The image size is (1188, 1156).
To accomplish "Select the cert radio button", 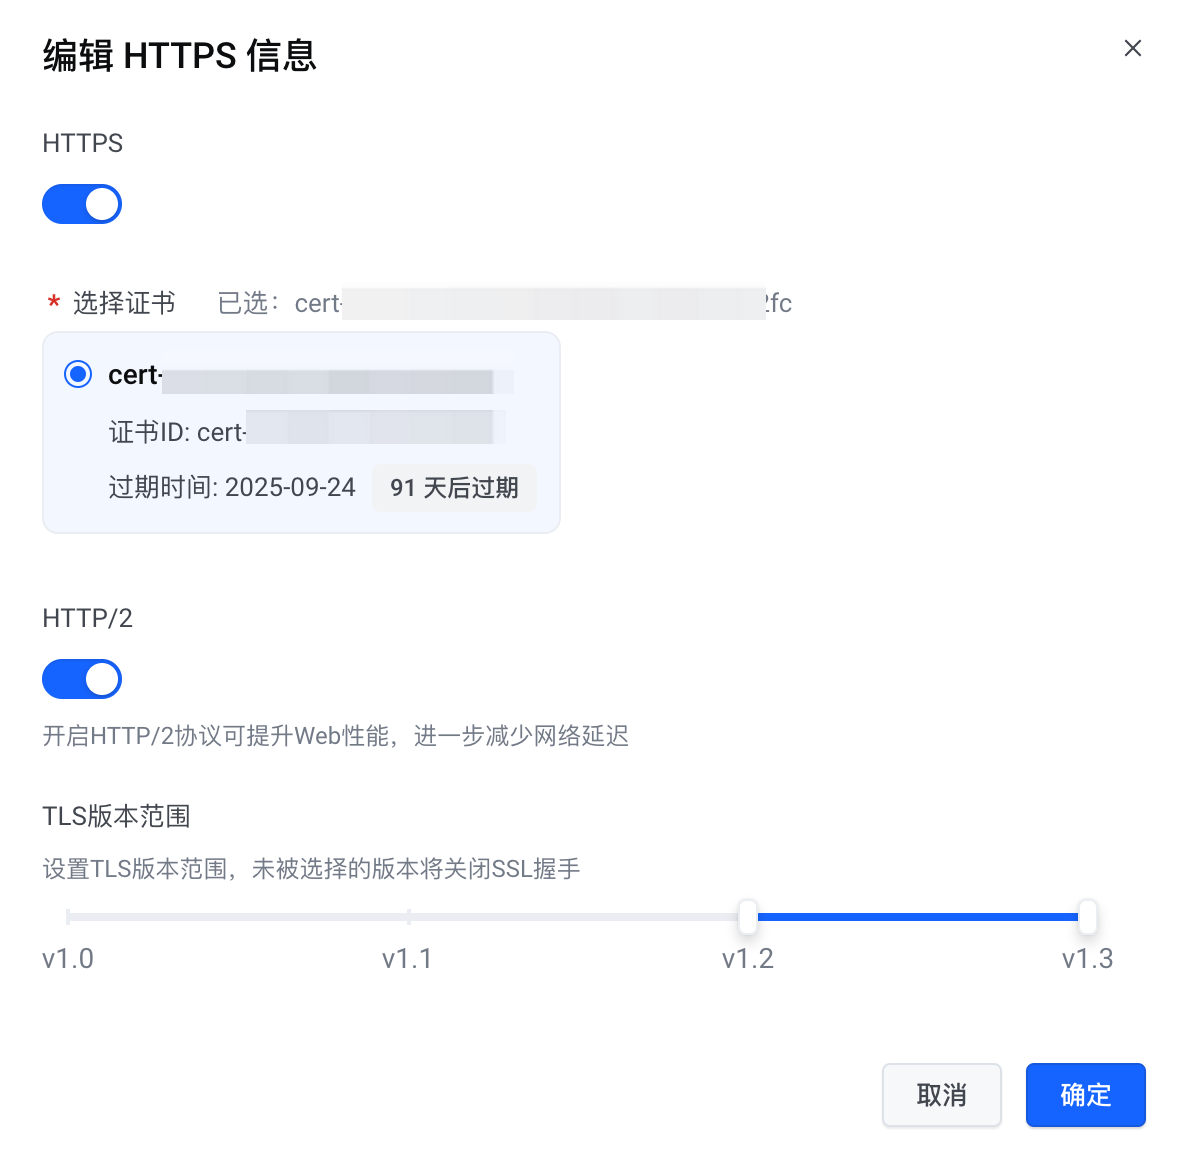I will 78,375.
